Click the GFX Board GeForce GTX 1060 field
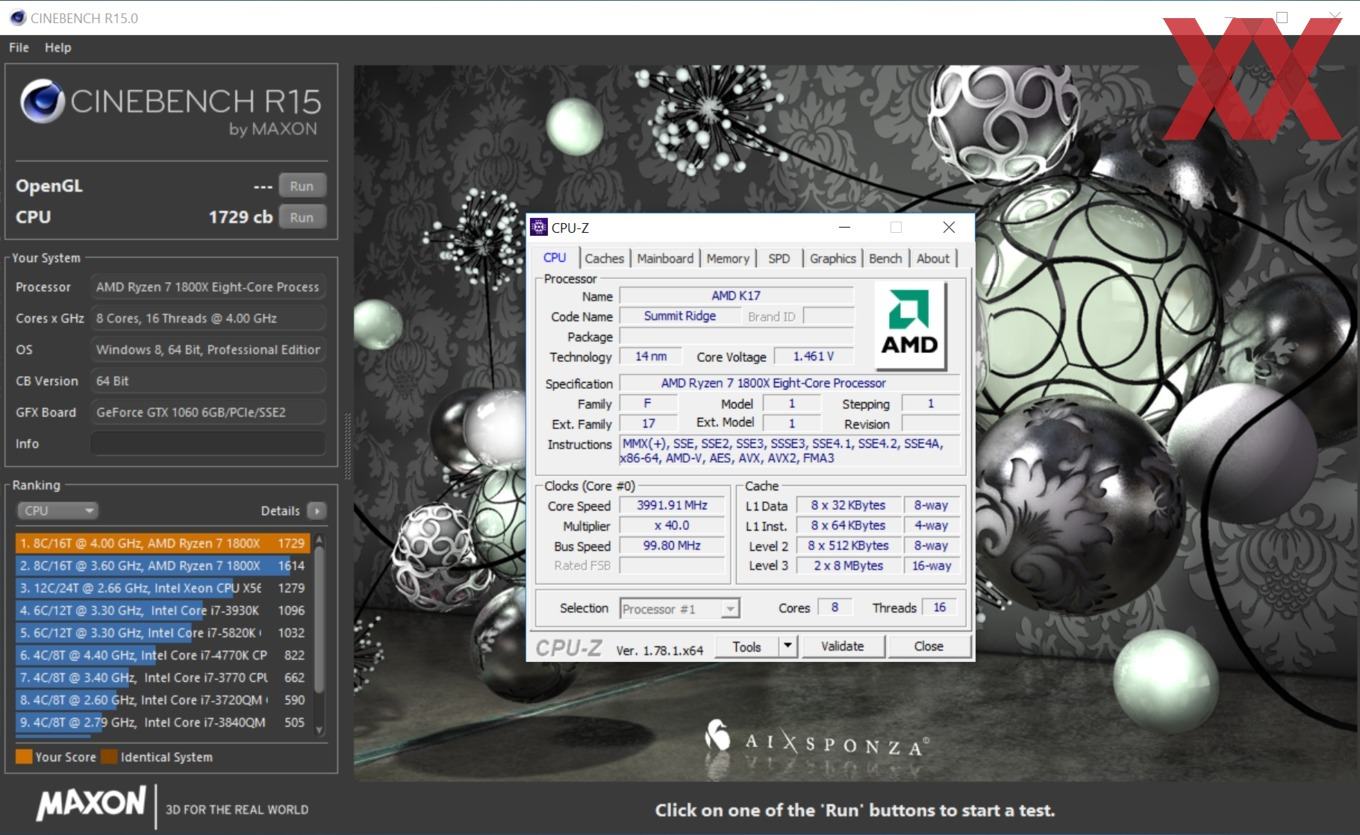Viewport: 1360px width, 835px height. (208, 412)
